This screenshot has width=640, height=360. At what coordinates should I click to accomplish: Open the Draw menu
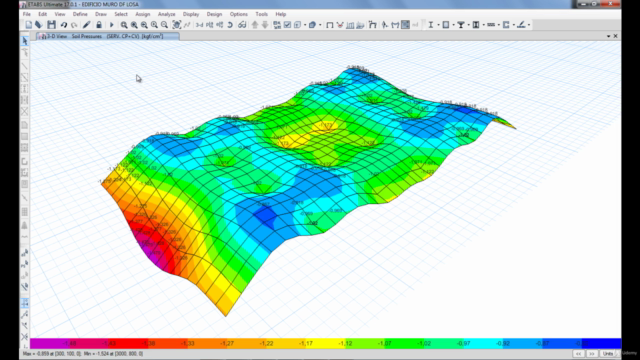click(x=101, y=14)
